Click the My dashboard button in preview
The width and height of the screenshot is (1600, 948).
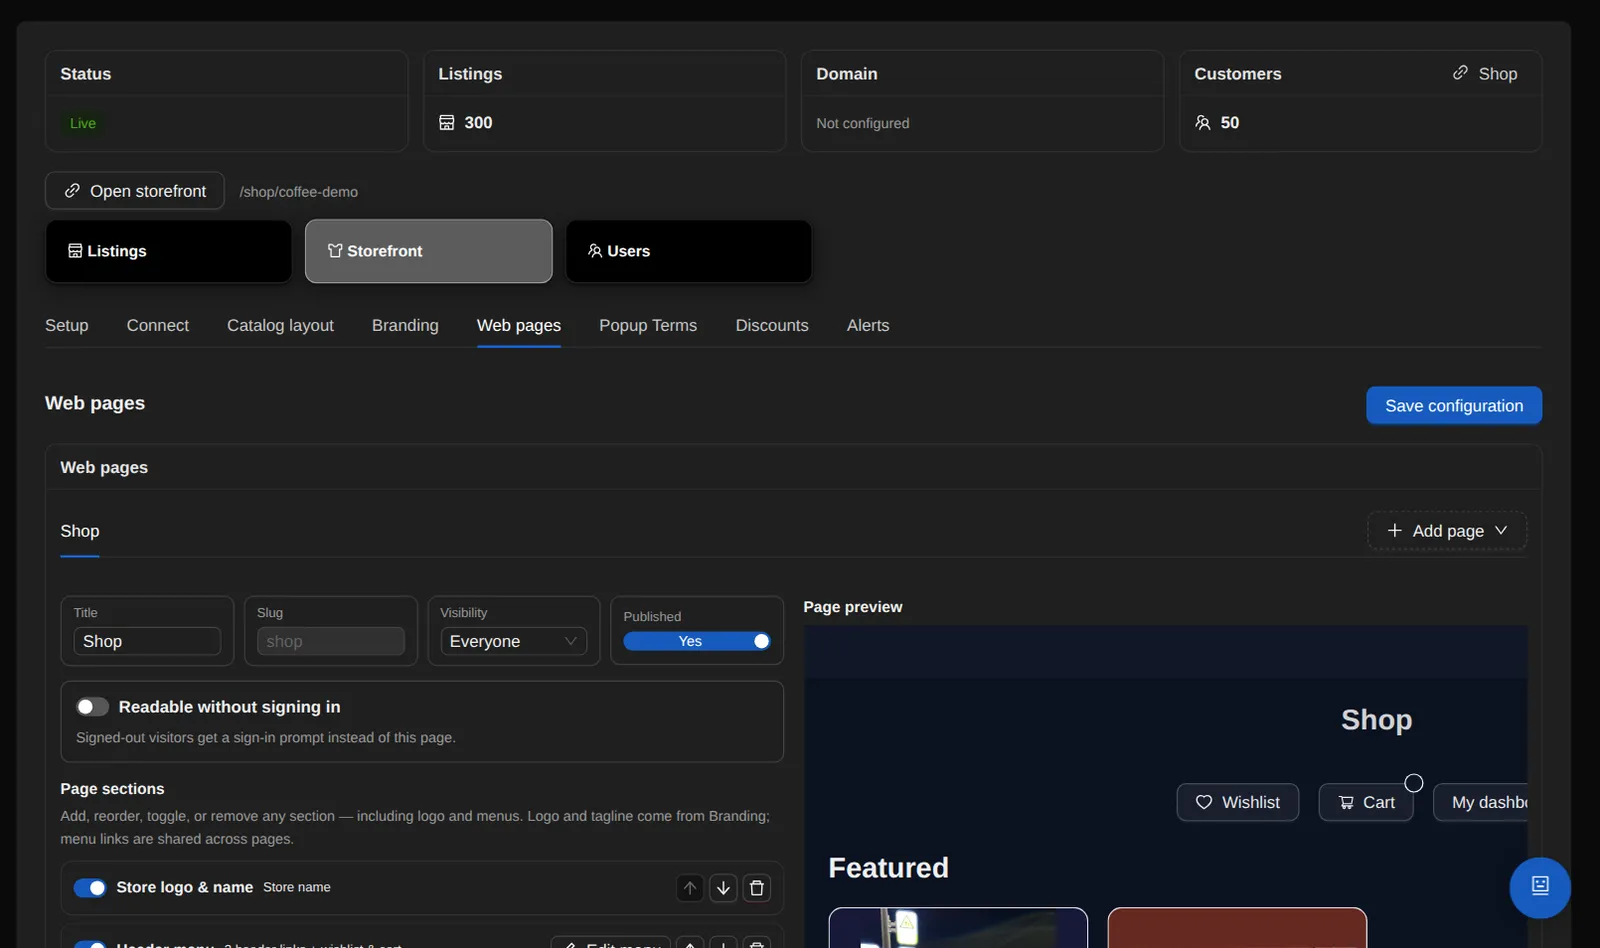pyautogui.click(x=1481, y=802)
